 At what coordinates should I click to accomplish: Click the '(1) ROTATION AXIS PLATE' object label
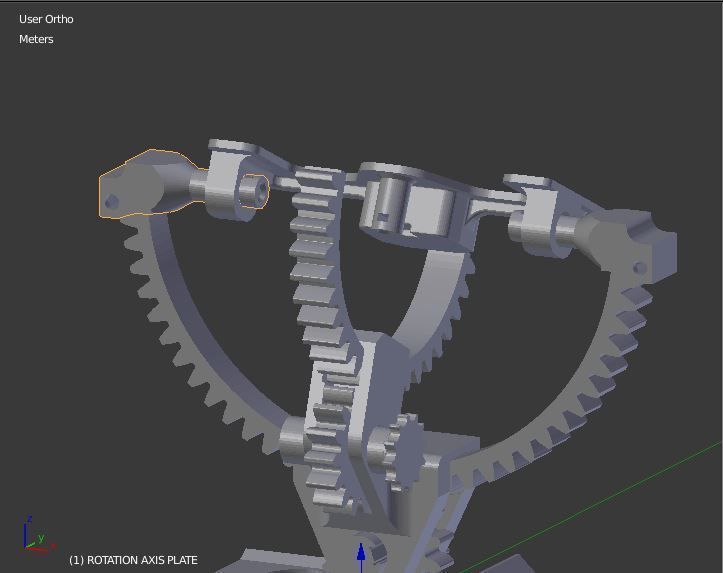tap(133, 560)
